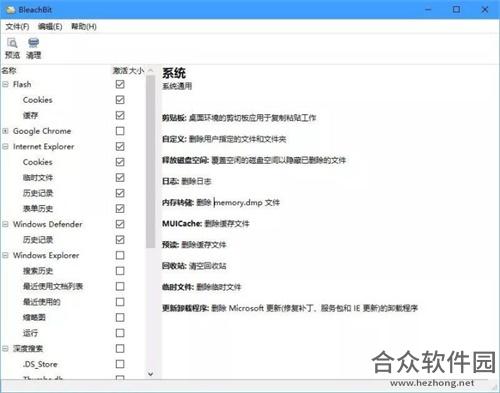500x393 pixels.
Task: Toggle the Windows Defender checkbox
Action: click(x=120, y=224)
